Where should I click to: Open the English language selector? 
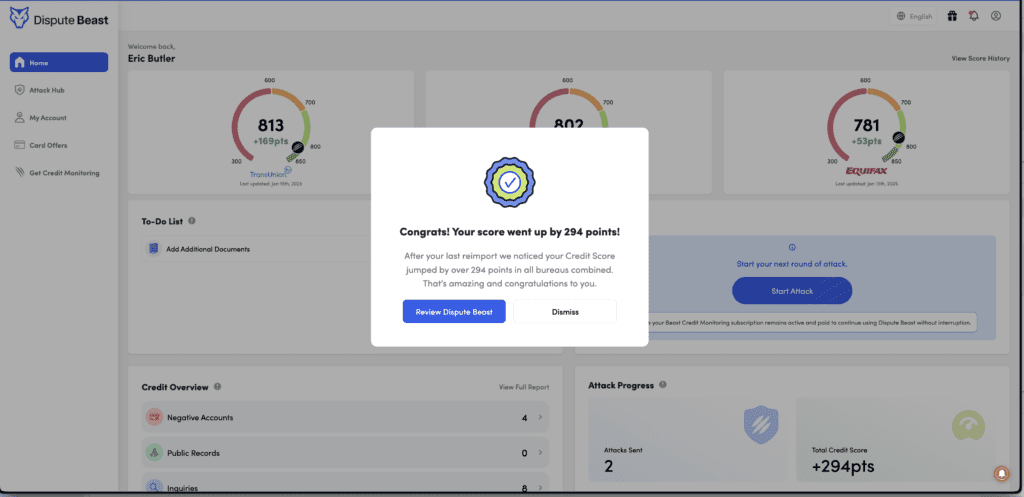pyautogui.click(x=914, y=16)
